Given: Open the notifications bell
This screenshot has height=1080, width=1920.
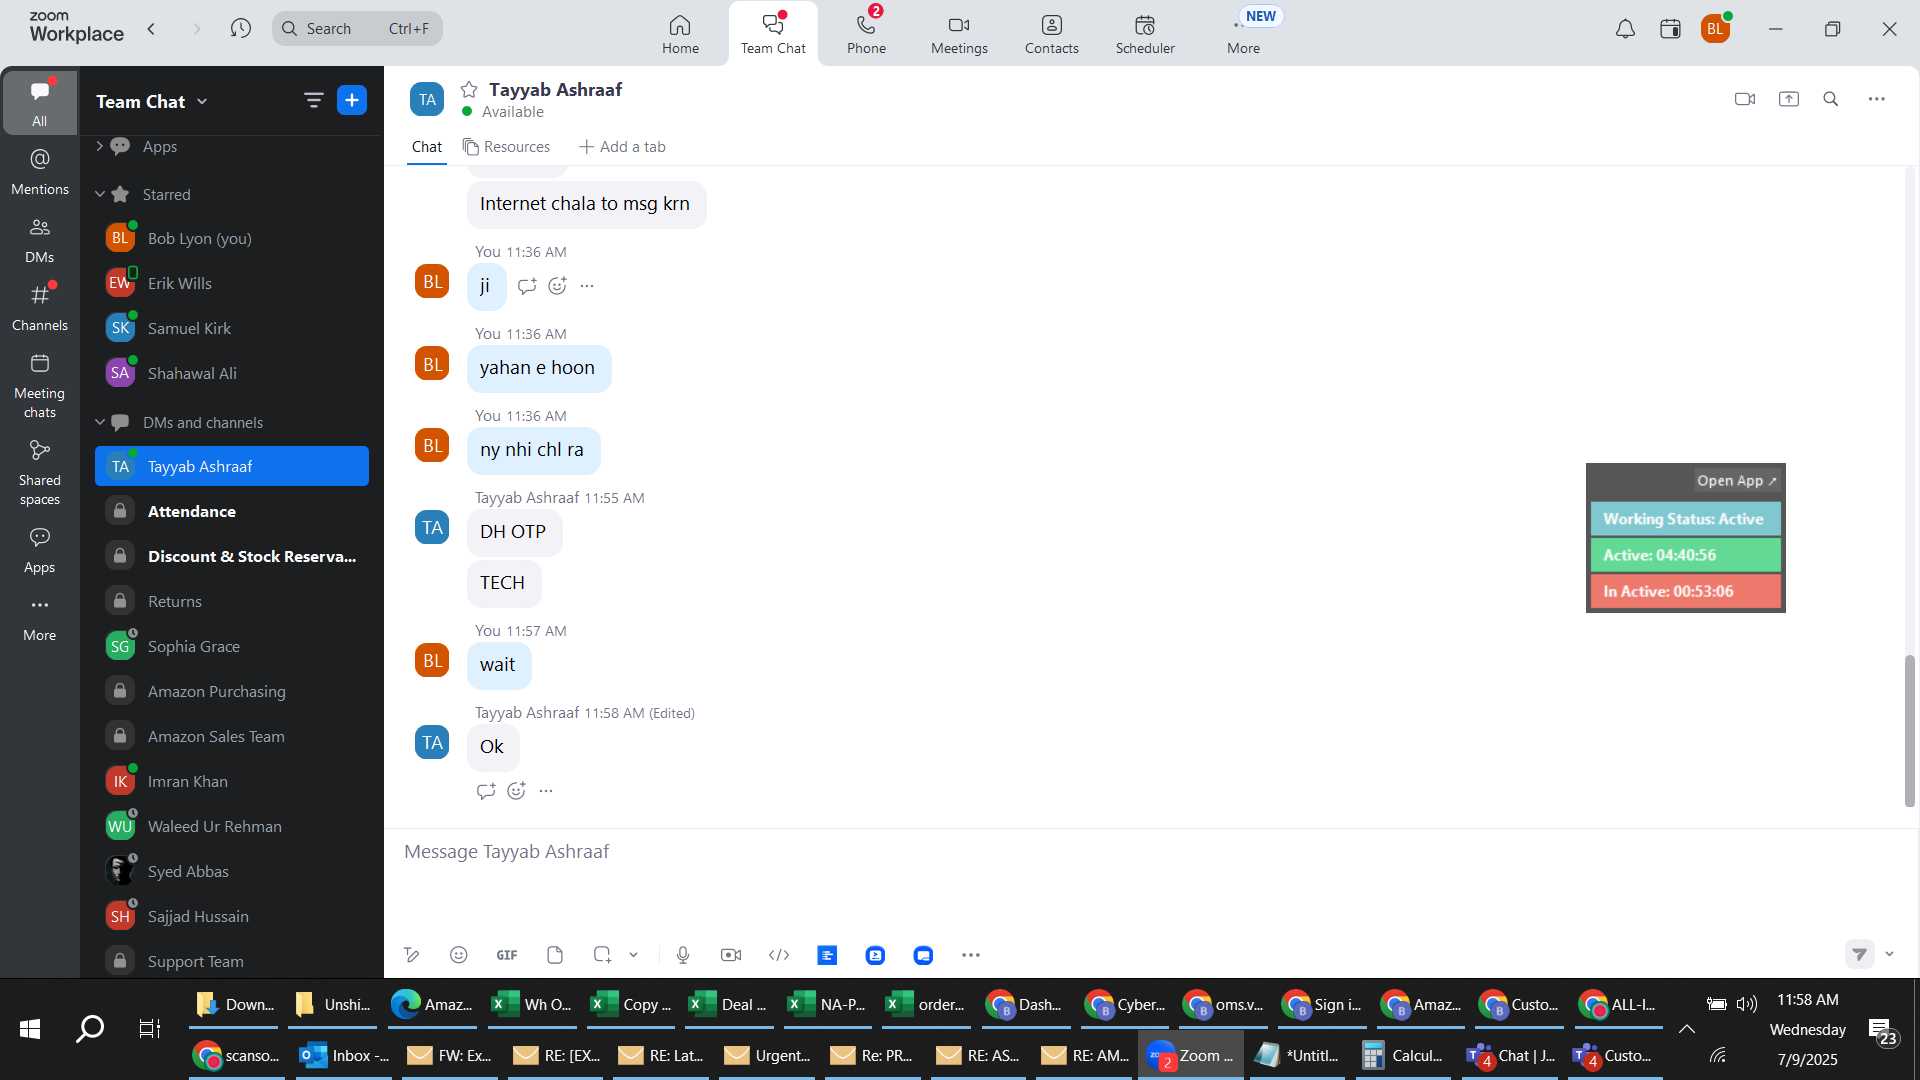Looking at the screenshot, I should [1626, 29].
